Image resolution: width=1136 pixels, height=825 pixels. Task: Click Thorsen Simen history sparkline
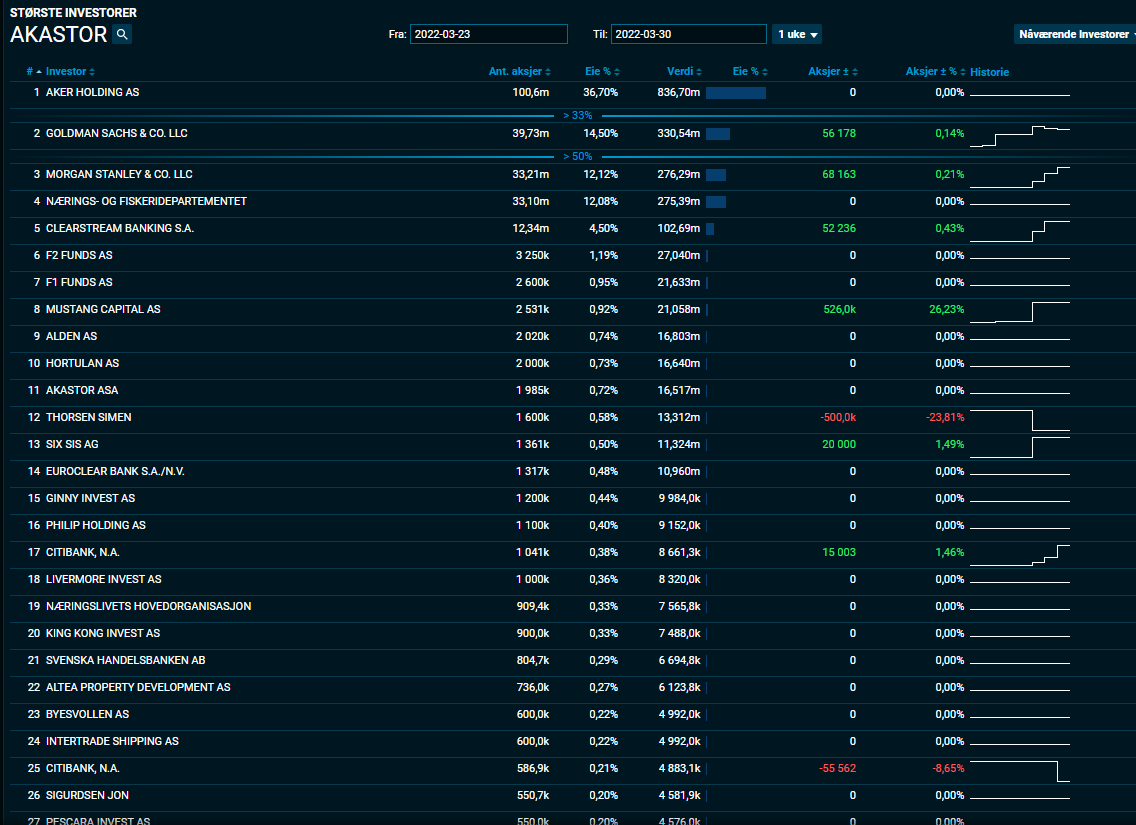coord(1019,420)
